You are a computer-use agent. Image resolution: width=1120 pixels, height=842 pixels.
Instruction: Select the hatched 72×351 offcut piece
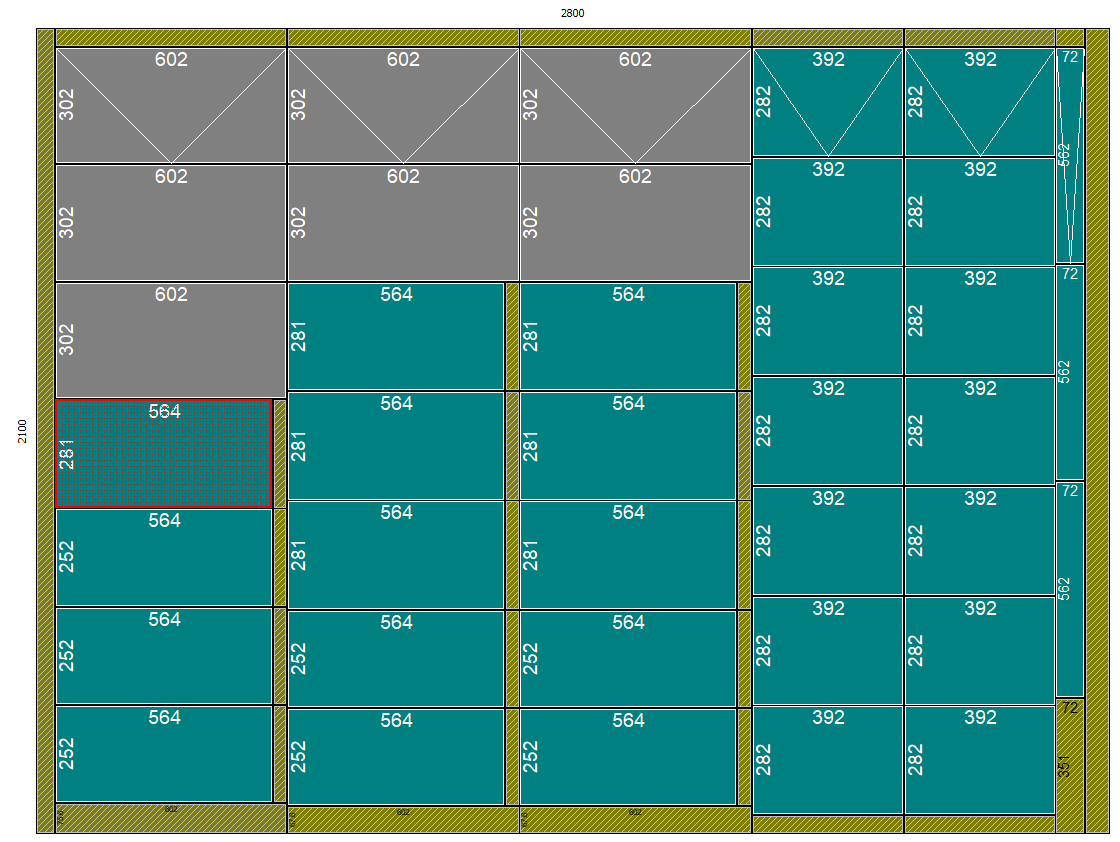(x=1069, y=765)
